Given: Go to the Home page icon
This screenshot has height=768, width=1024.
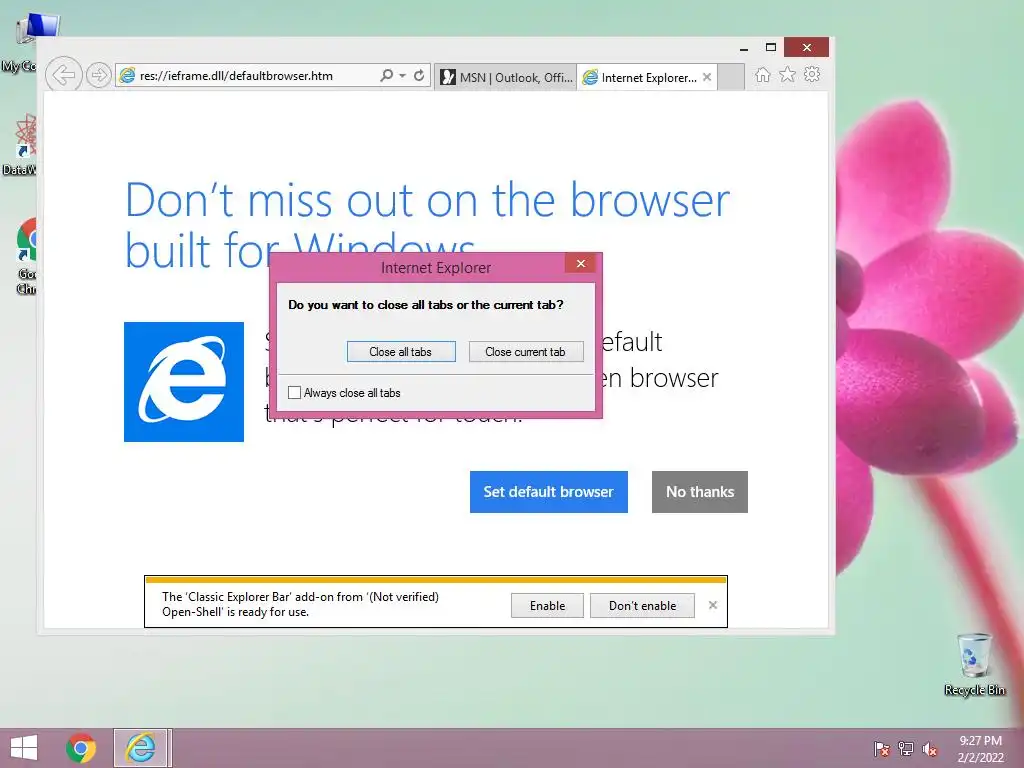Looking at the screenshot, I should click(x=762, y=75).
